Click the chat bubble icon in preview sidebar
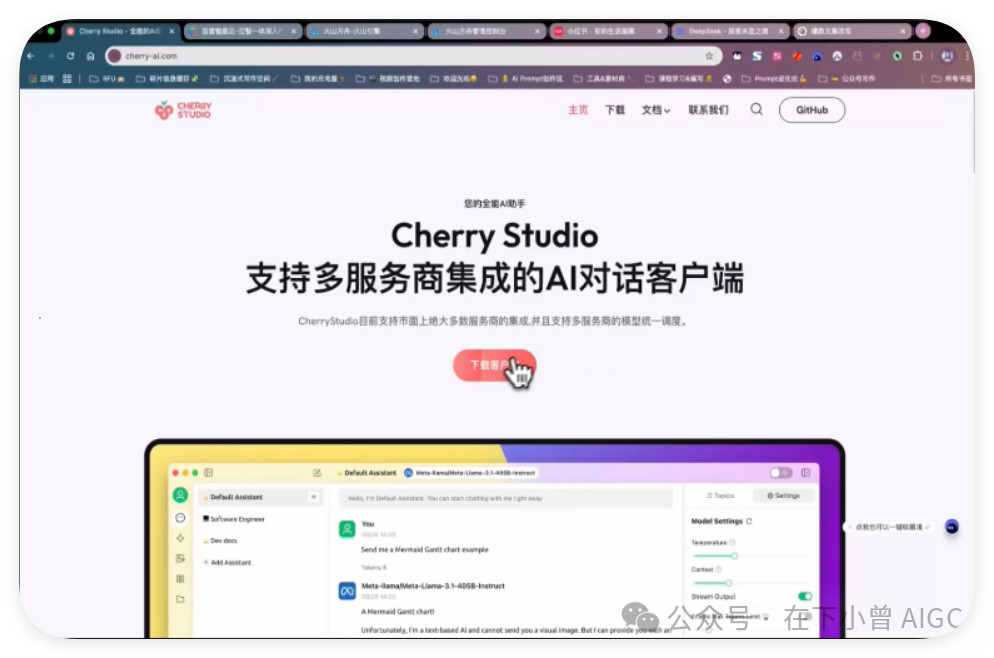 point(180,518)
